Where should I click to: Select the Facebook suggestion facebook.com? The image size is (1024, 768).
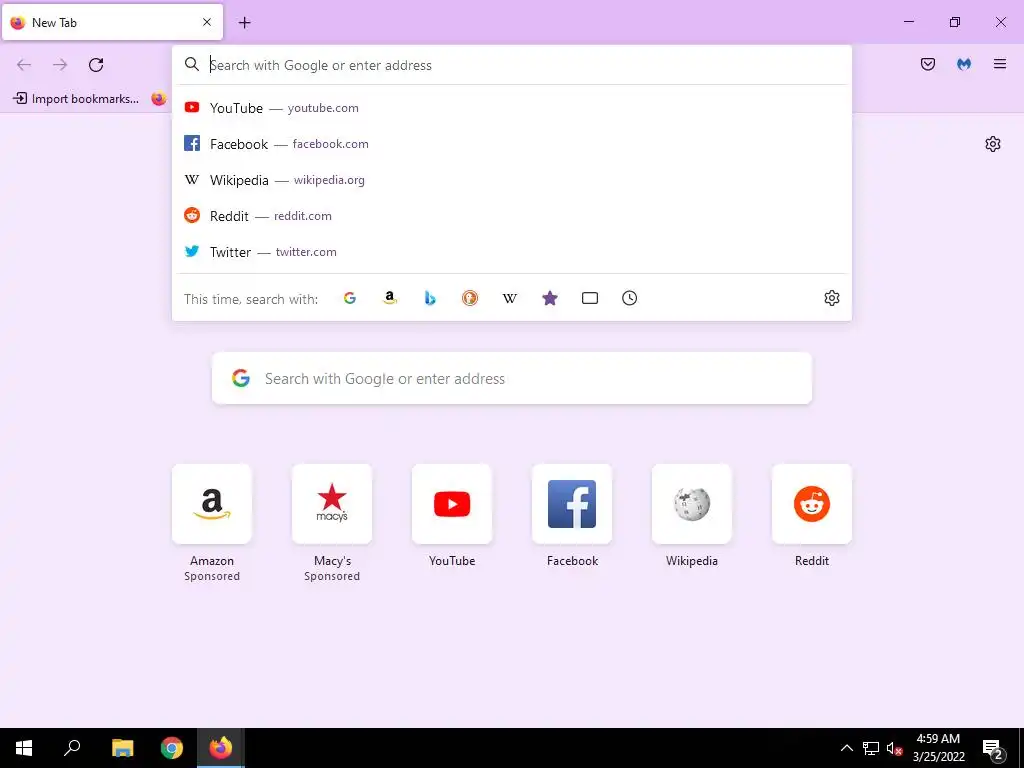512,144
